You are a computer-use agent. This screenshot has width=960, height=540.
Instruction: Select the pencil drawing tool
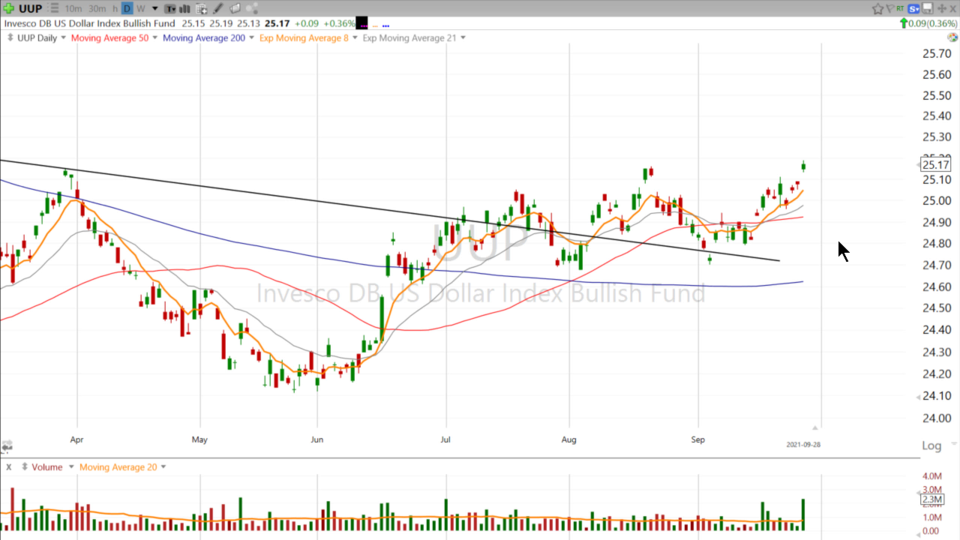click(218, 9)
